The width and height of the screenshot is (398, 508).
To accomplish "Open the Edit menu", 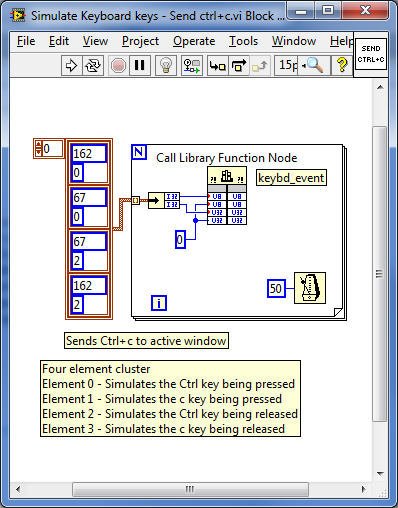I will 59,41.
